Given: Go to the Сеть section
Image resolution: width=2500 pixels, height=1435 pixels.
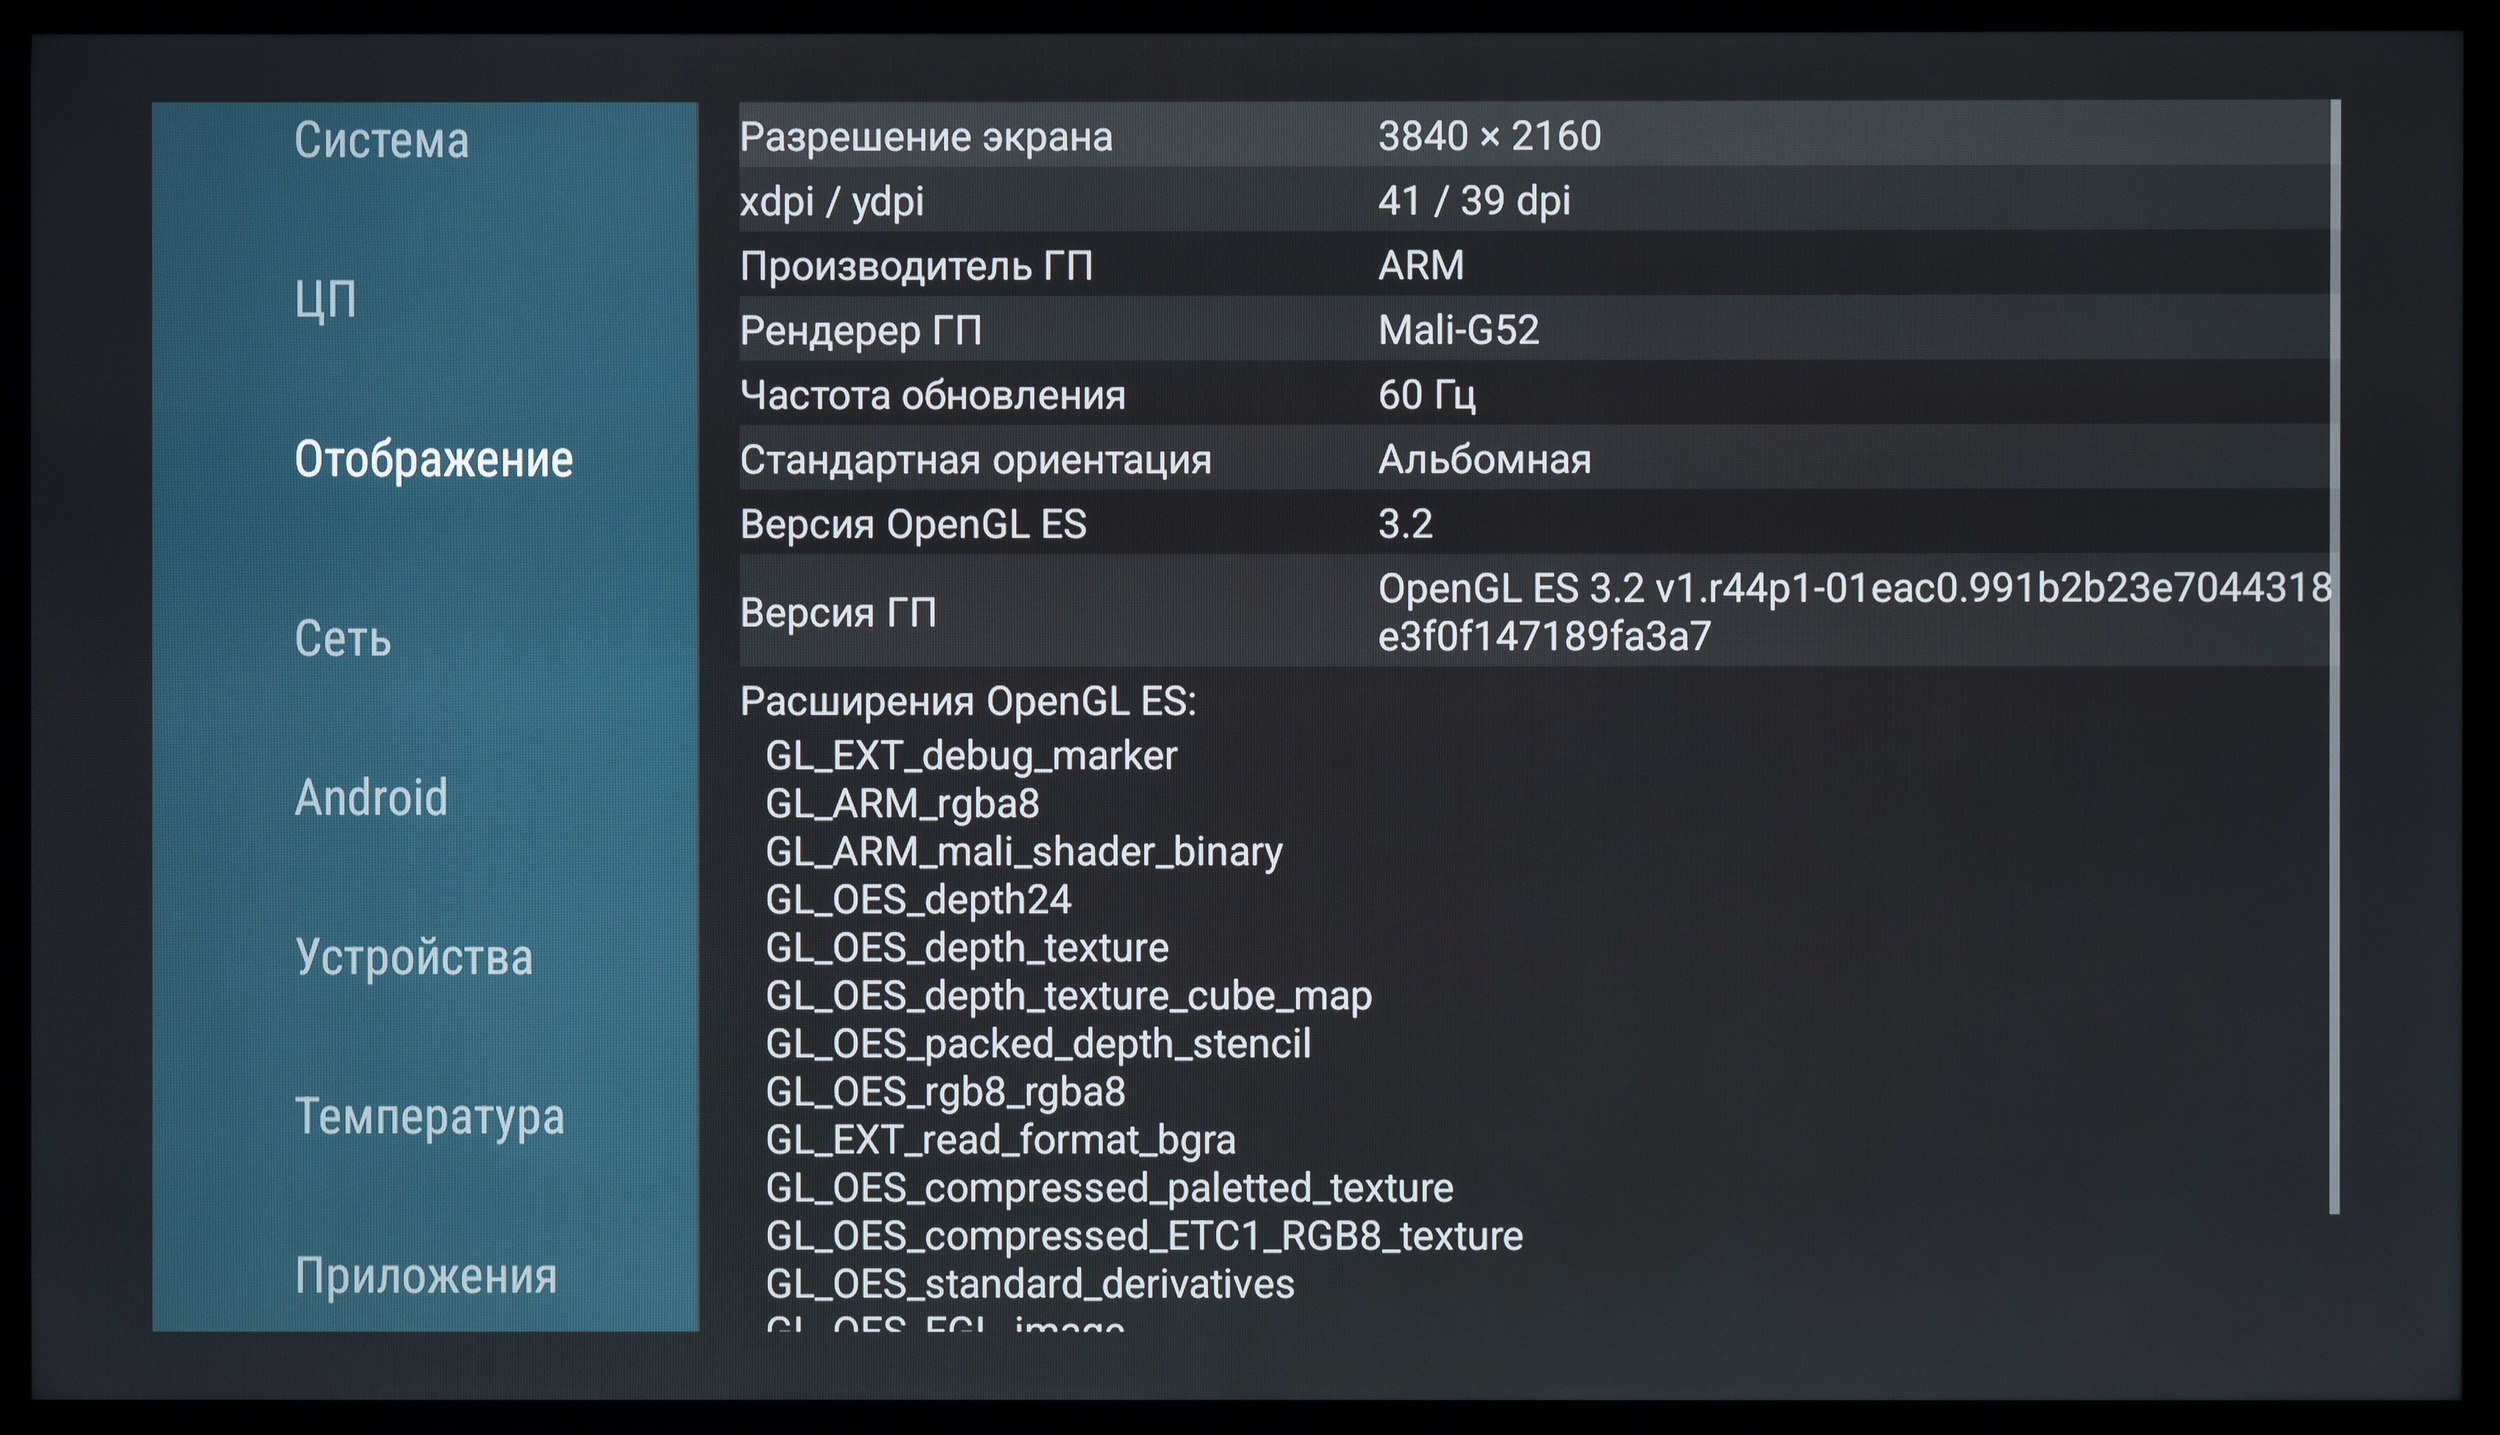Looking at the screenshot, I should point(342,638).
